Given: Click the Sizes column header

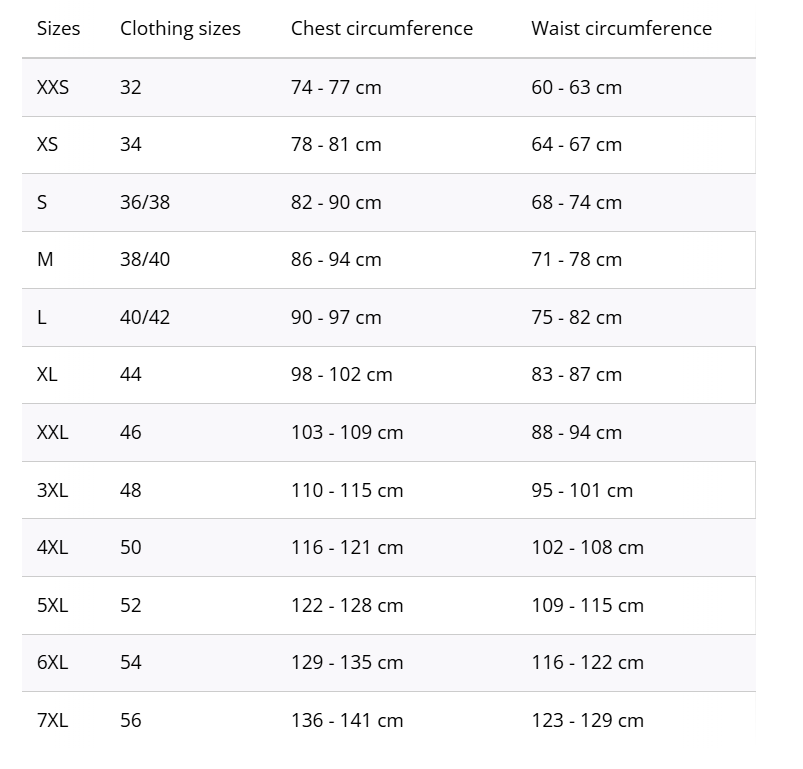Looking at the screenshot, I should point(58,28).
